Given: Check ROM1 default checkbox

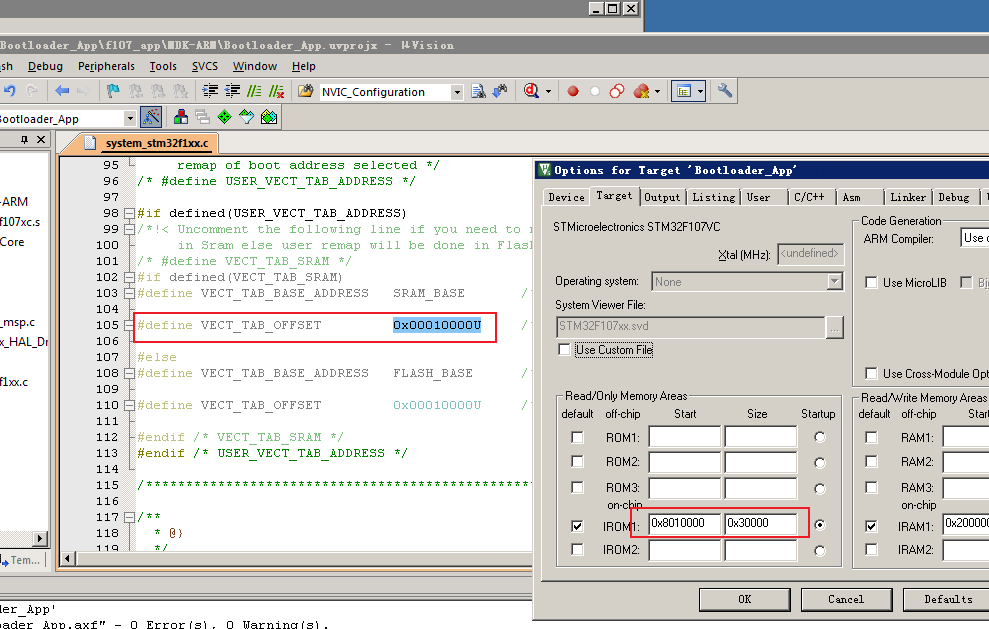Looking at the screenshot, I should point(577,437).
